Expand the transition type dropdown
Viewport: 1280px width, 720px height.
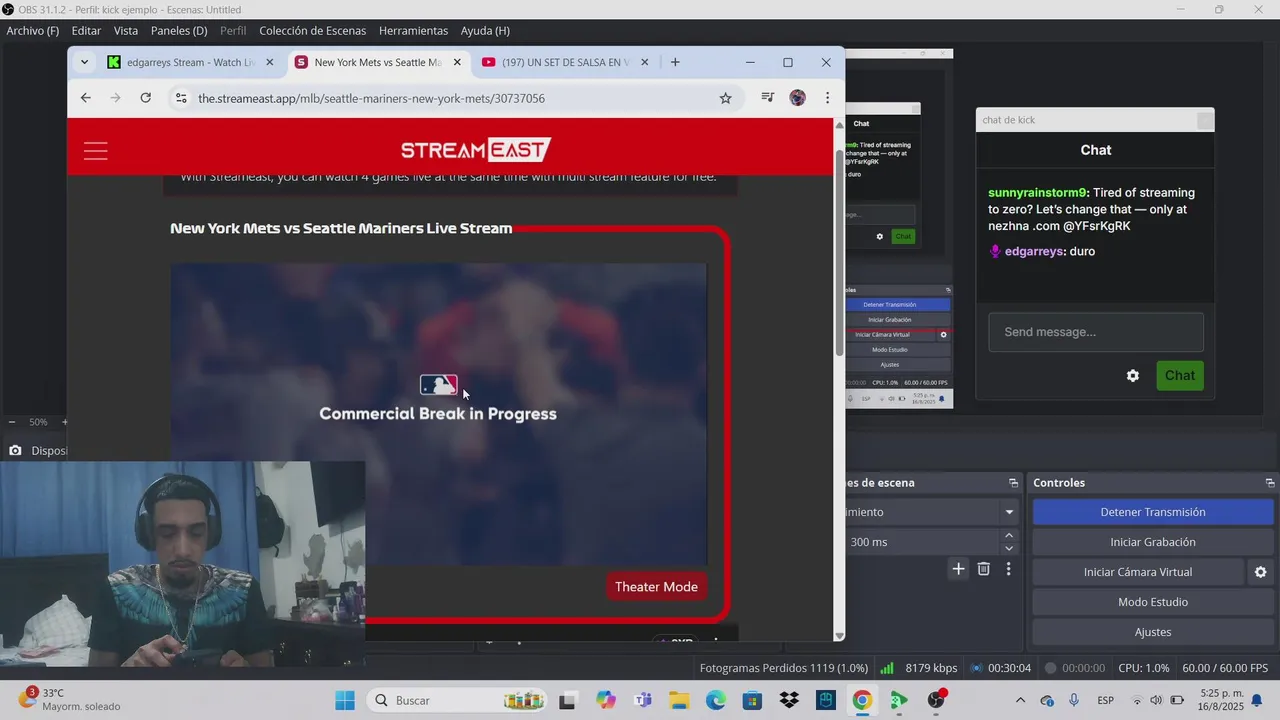click(1009, 512)
